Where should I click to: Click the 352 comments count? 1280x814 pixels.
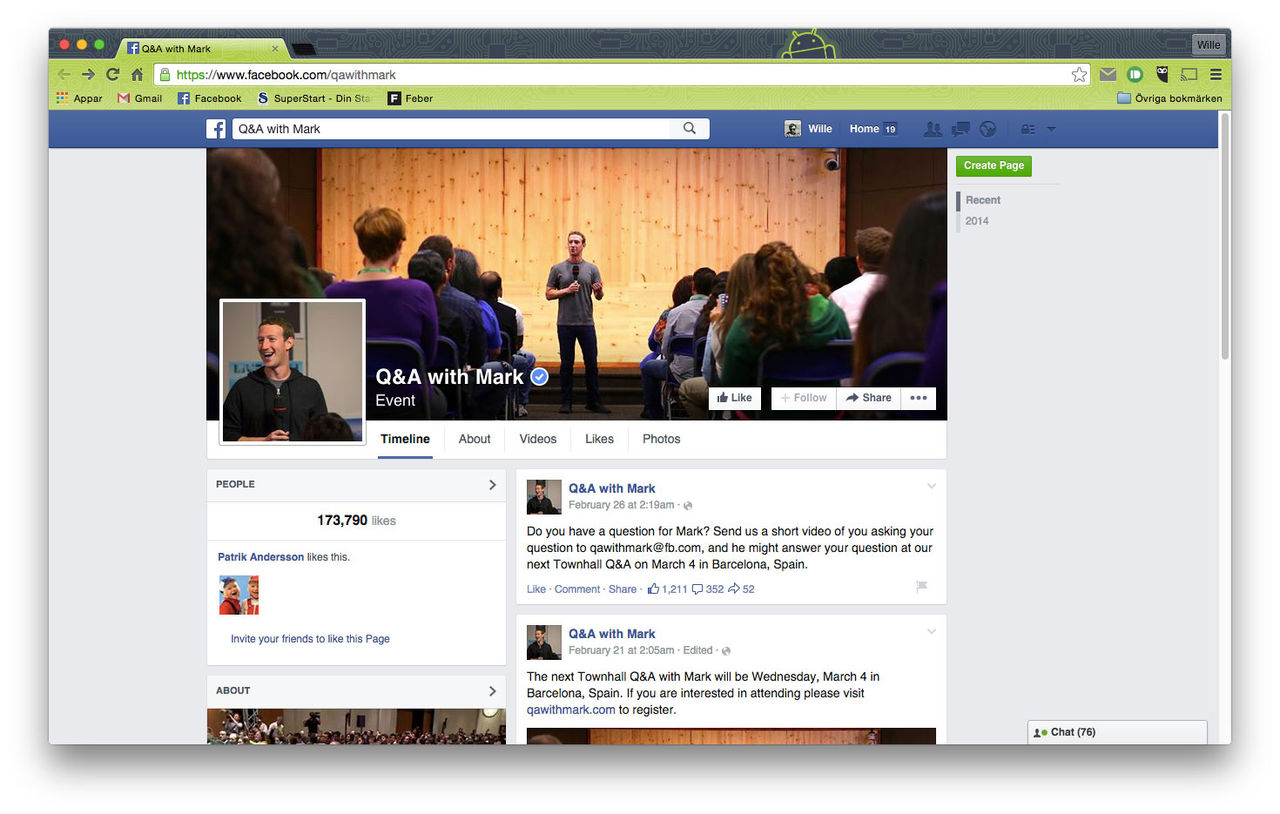708,589
